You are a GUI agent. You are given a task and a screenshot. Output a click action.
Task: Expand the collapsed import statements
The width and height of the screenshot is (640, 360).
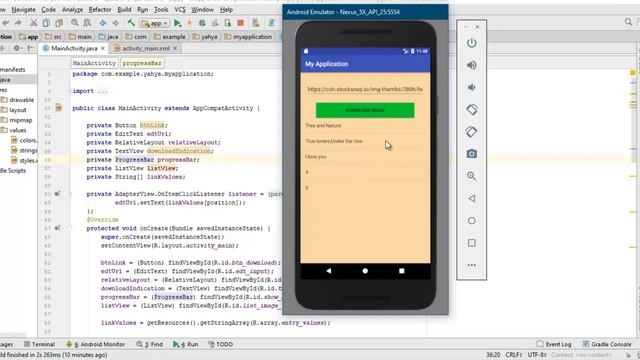pos(102,91)
